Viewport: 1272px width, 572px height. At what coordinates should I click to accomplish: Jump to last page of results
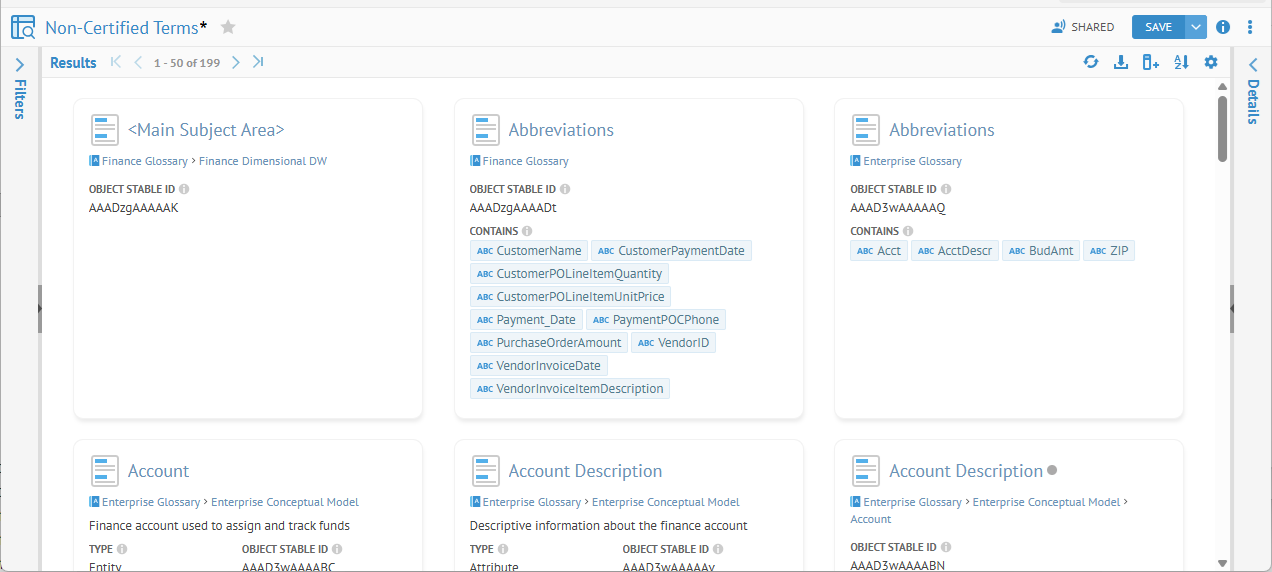(x=258, y=62)
